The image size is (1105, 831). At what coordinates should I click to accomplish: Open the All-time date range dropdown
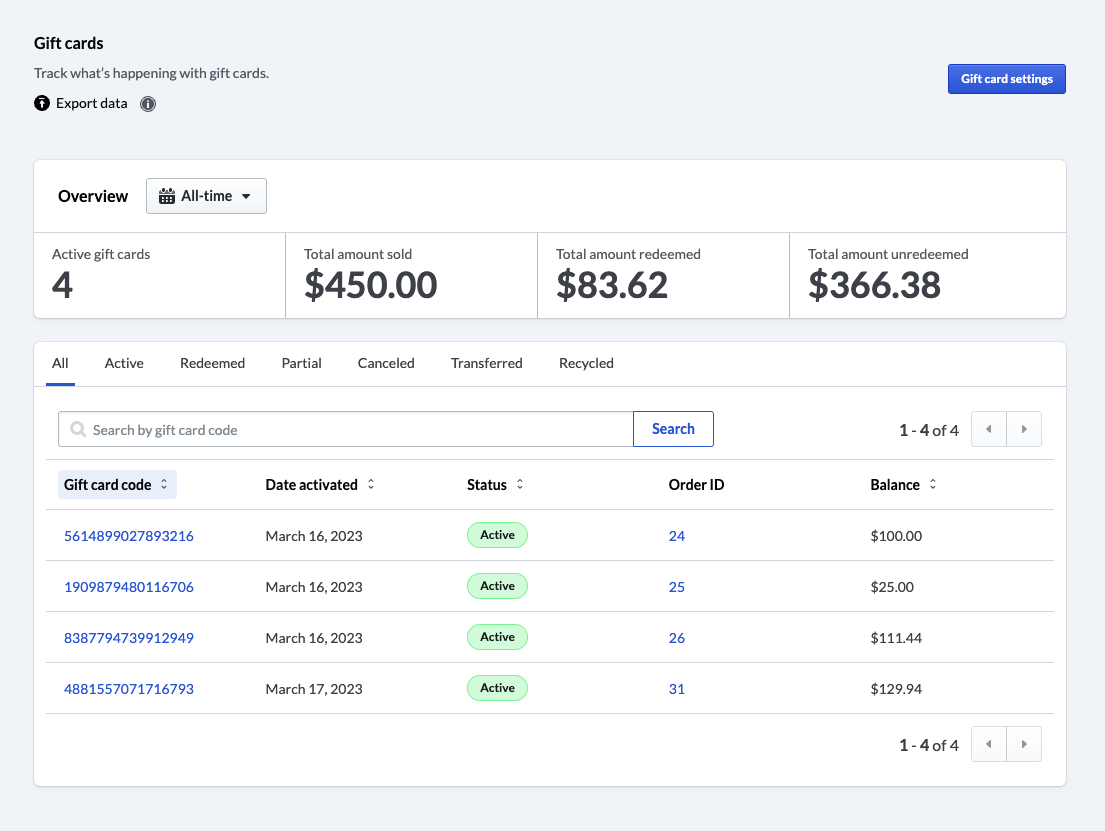tap(206, 196)
